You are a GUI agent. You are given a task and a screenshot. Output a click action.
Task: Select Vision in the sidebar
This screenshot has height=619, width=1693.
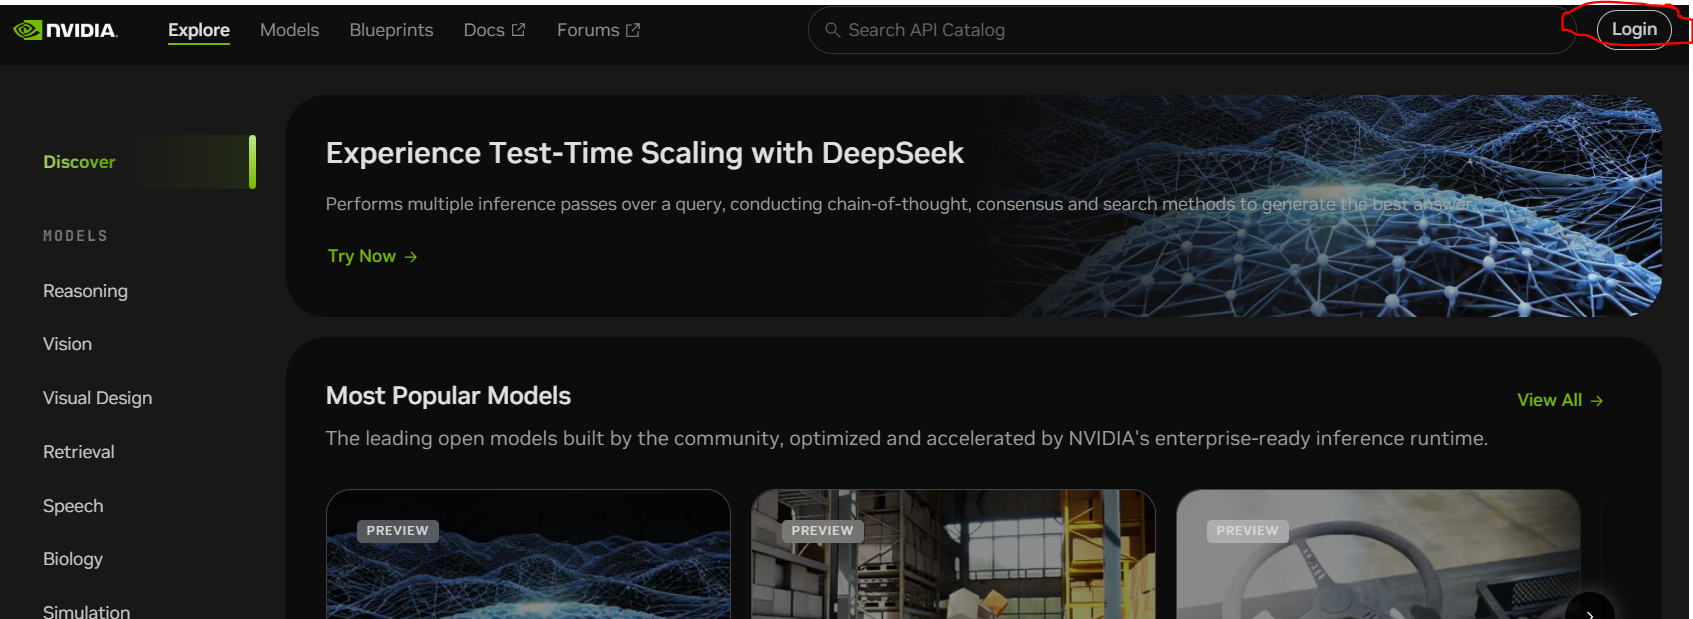[67, 344]
